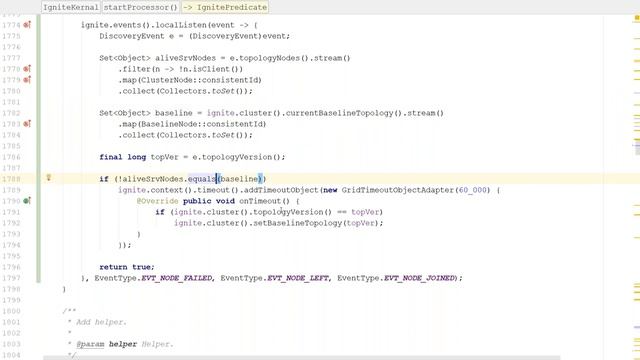Click the '@Override' annotation
640x360 pixels.
[158, 201]
